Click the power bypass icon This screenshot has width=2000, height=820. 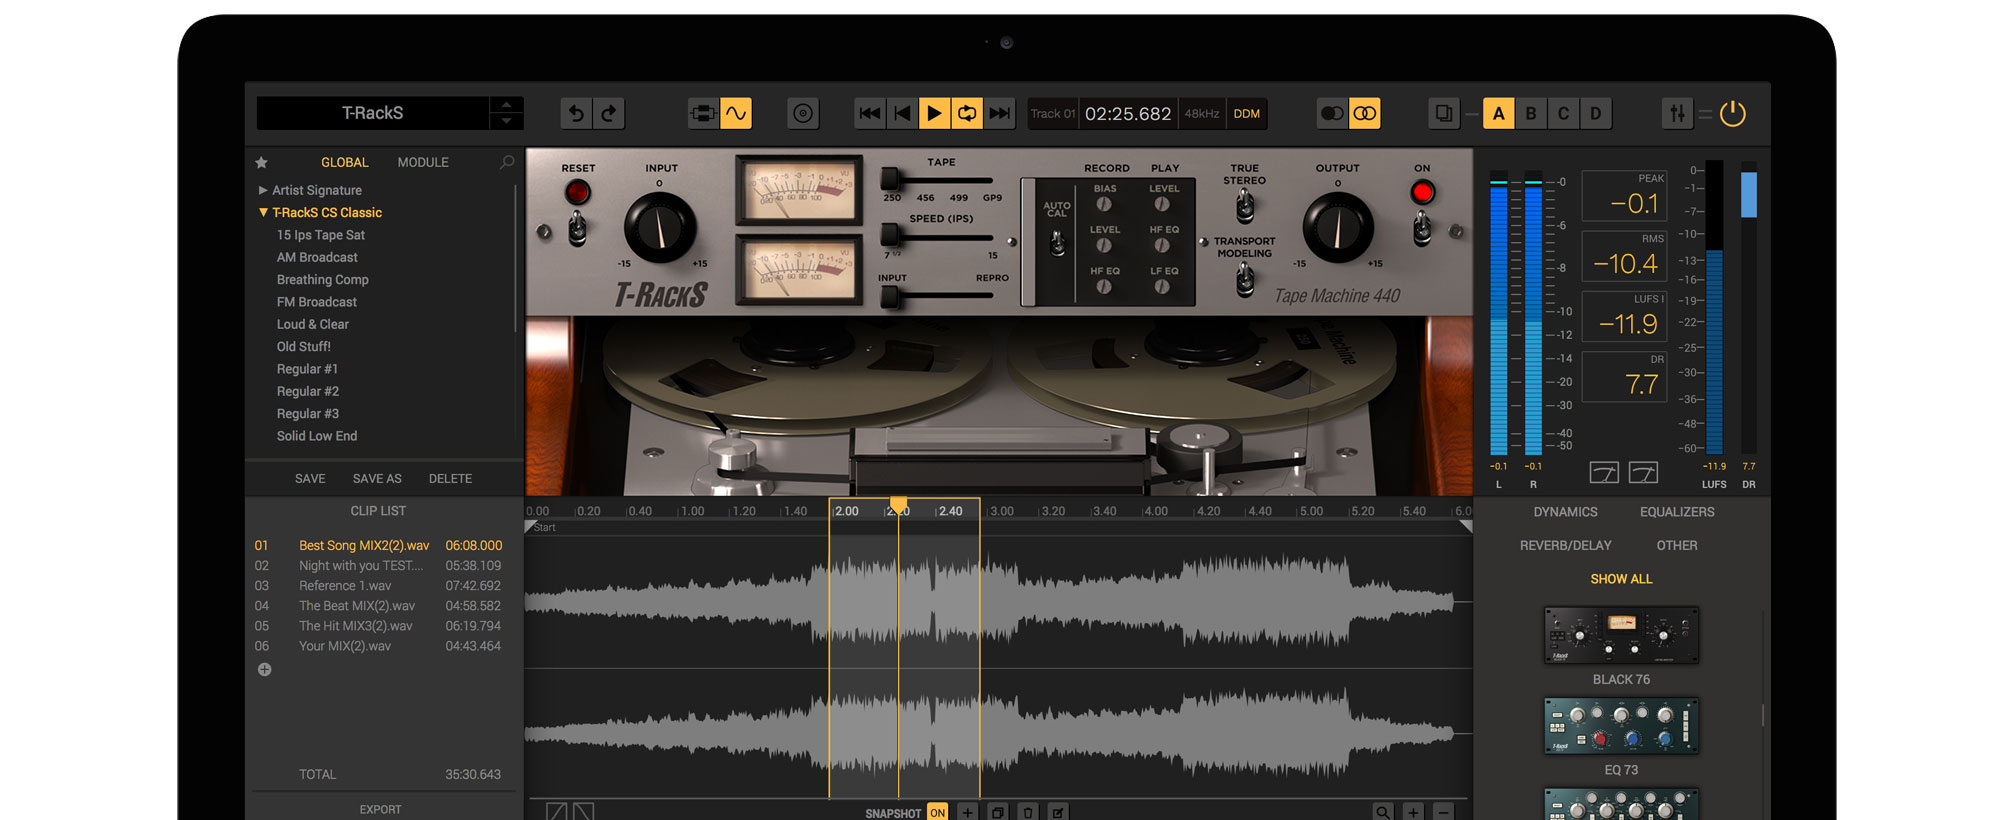point(1733,114)
